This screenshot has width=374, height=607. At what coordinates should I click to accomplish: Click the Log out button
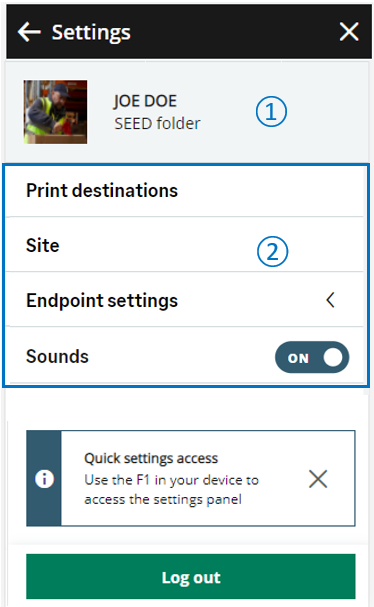190,577
